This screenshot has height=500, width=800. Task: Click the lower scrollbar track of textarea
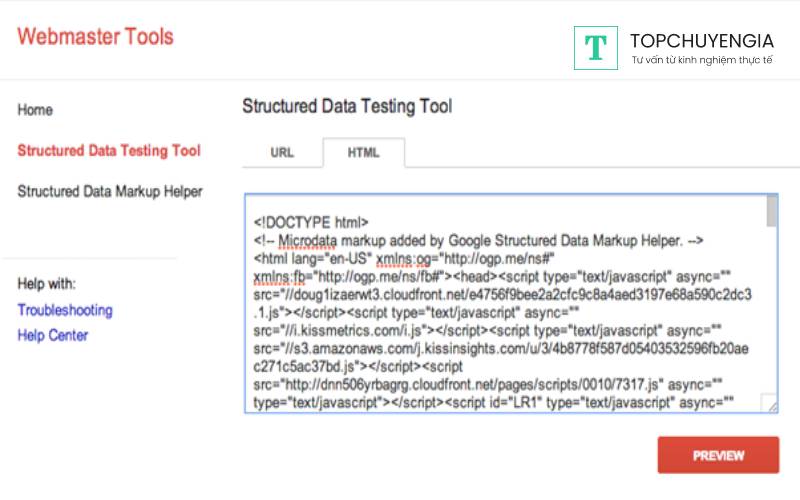coord(771,330)
